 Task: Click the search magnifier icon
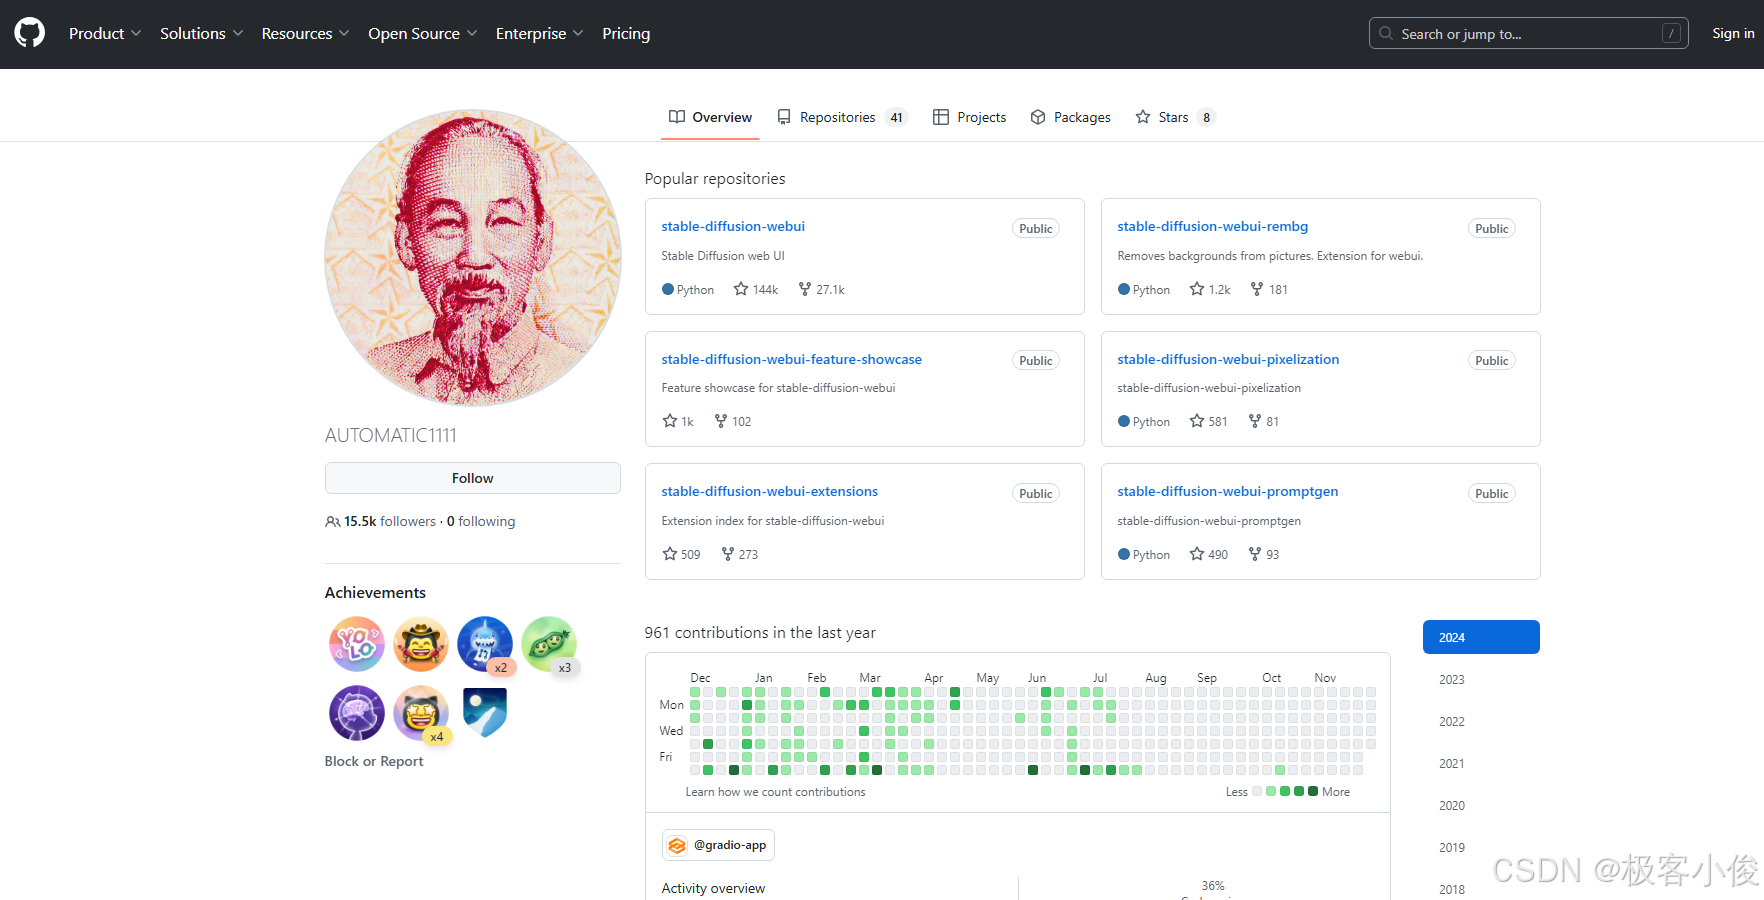coord(1386,33)
